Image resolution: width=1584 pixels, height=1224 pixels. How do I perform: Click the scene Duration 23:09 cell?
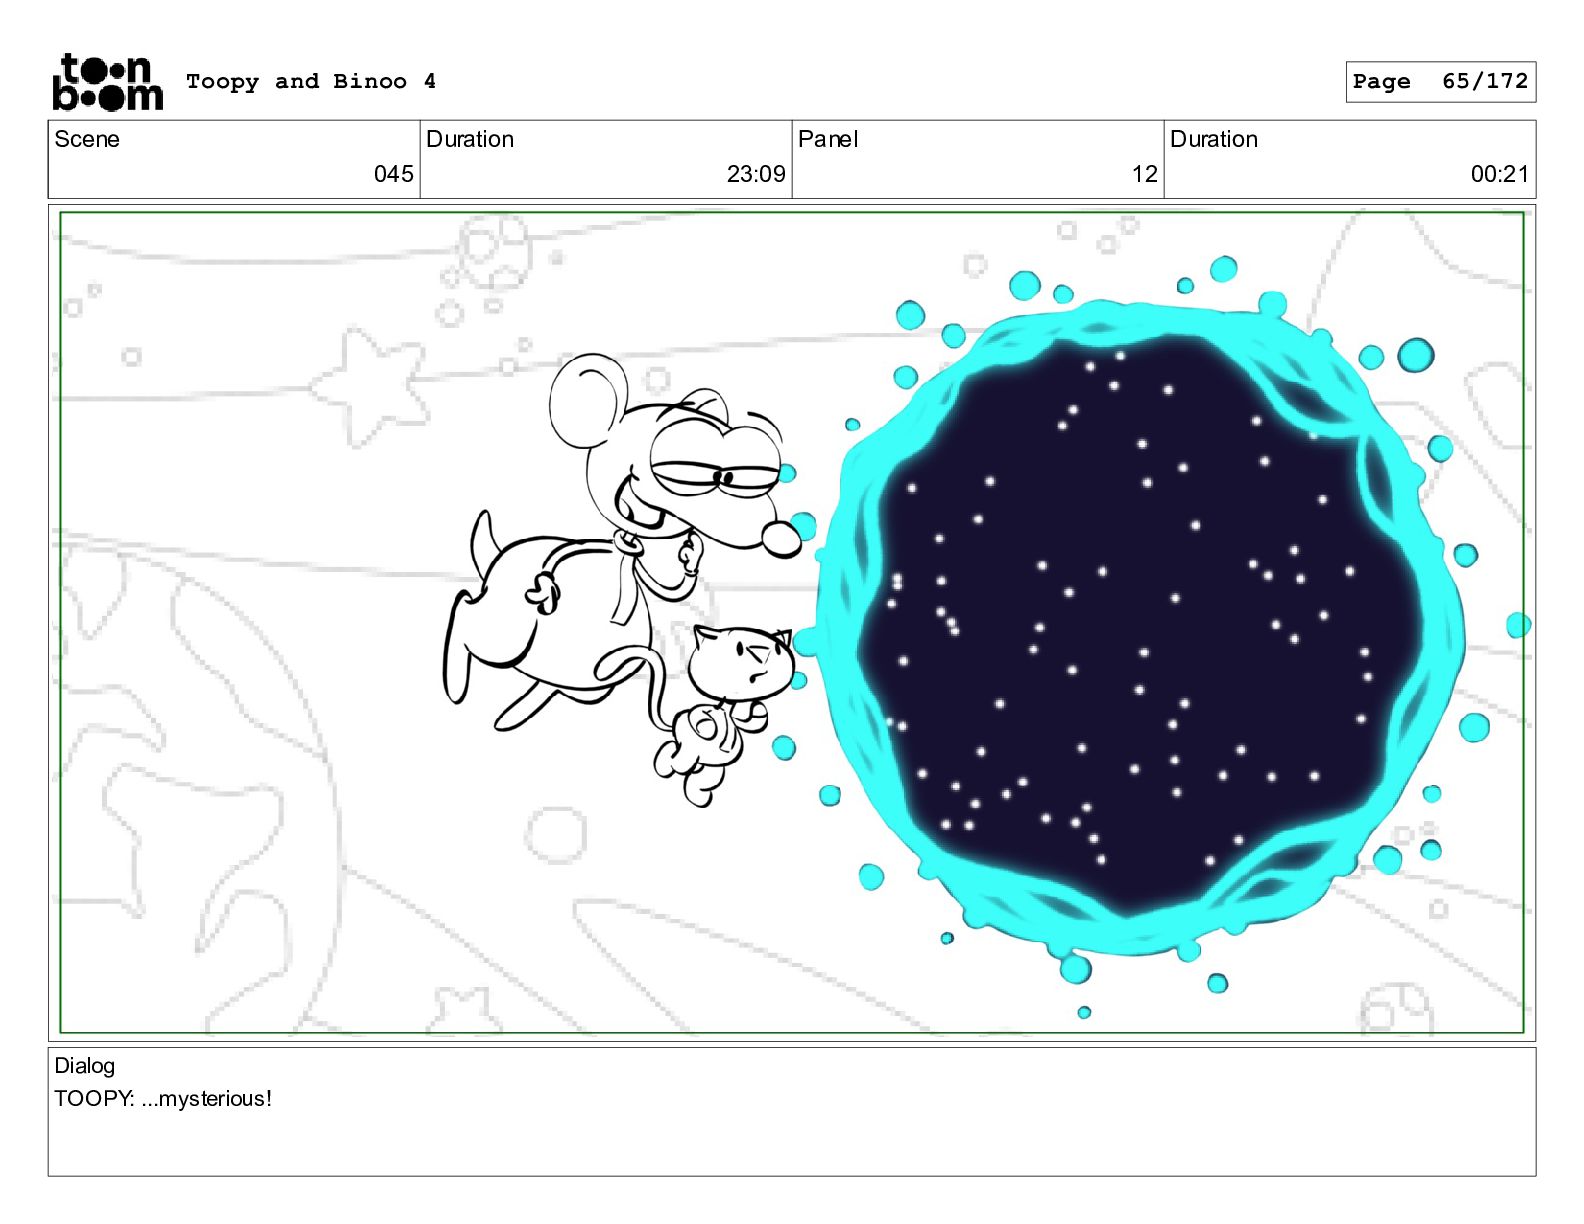click(606, 160)
